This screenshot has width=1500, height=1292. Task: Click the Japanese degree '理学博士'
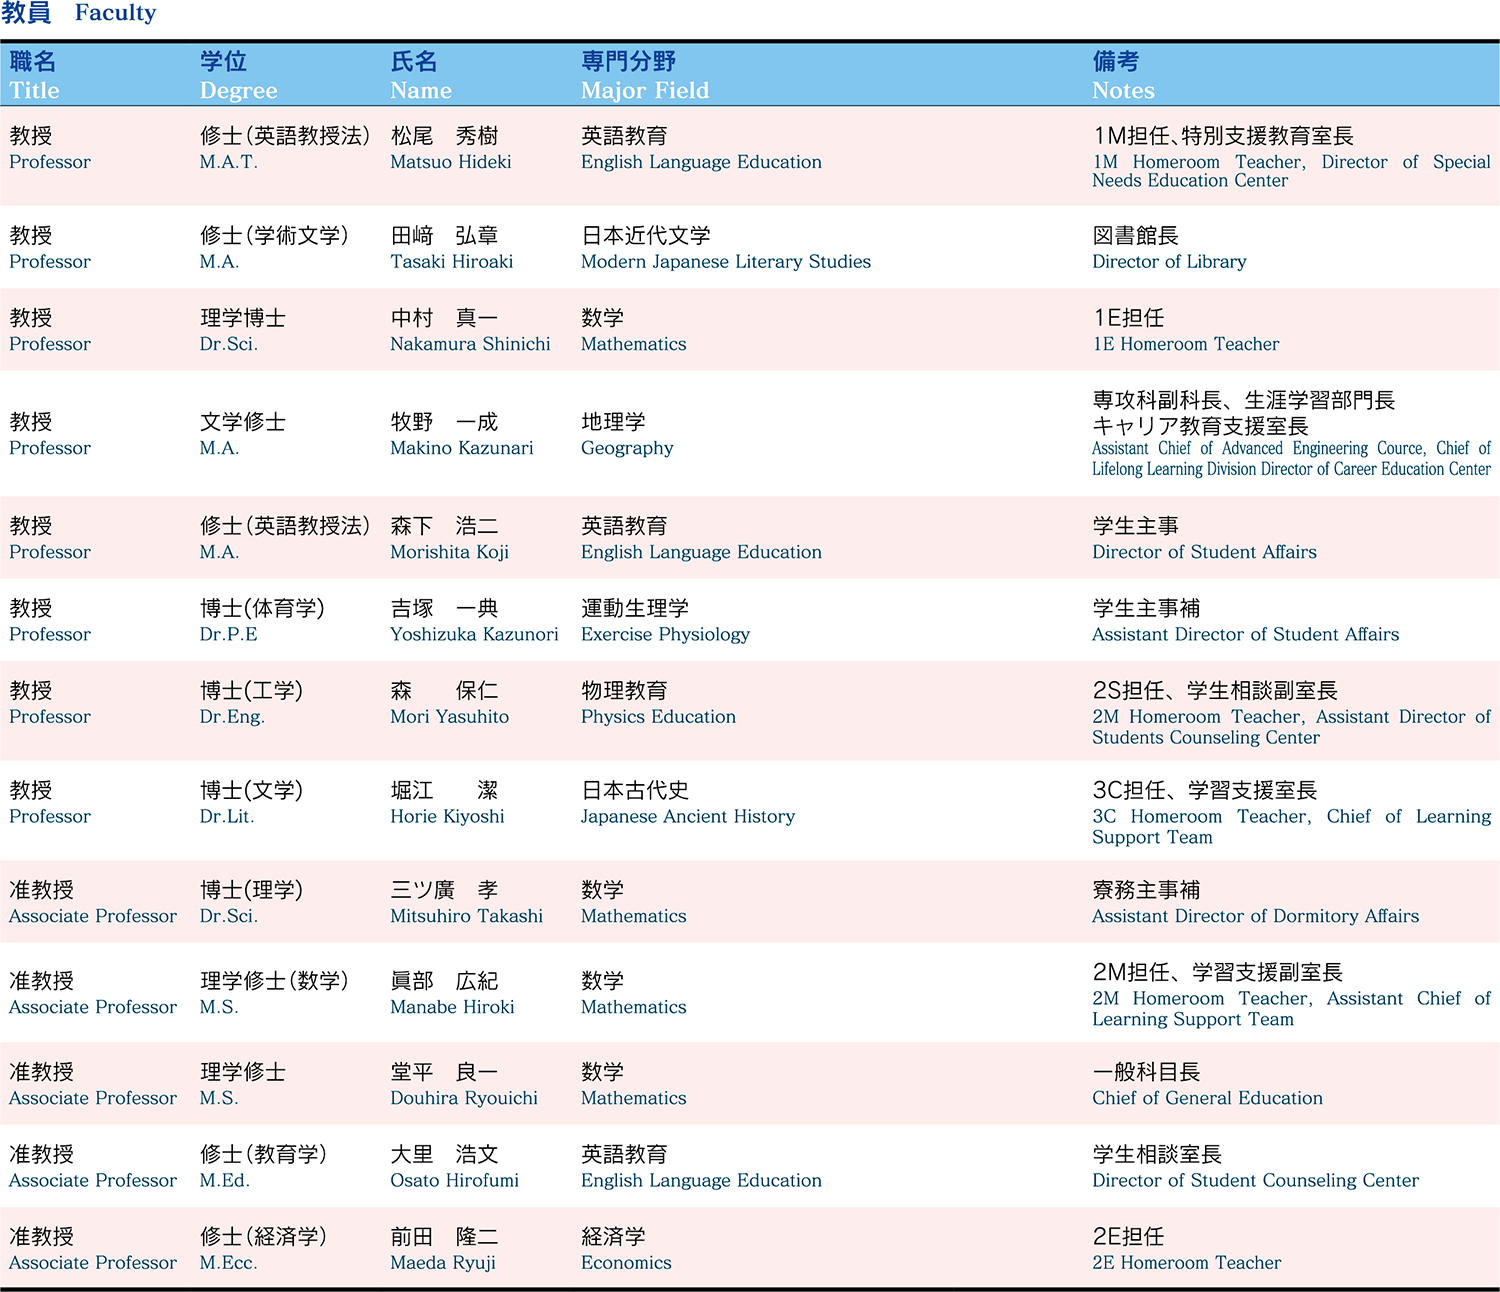point(243,318)
